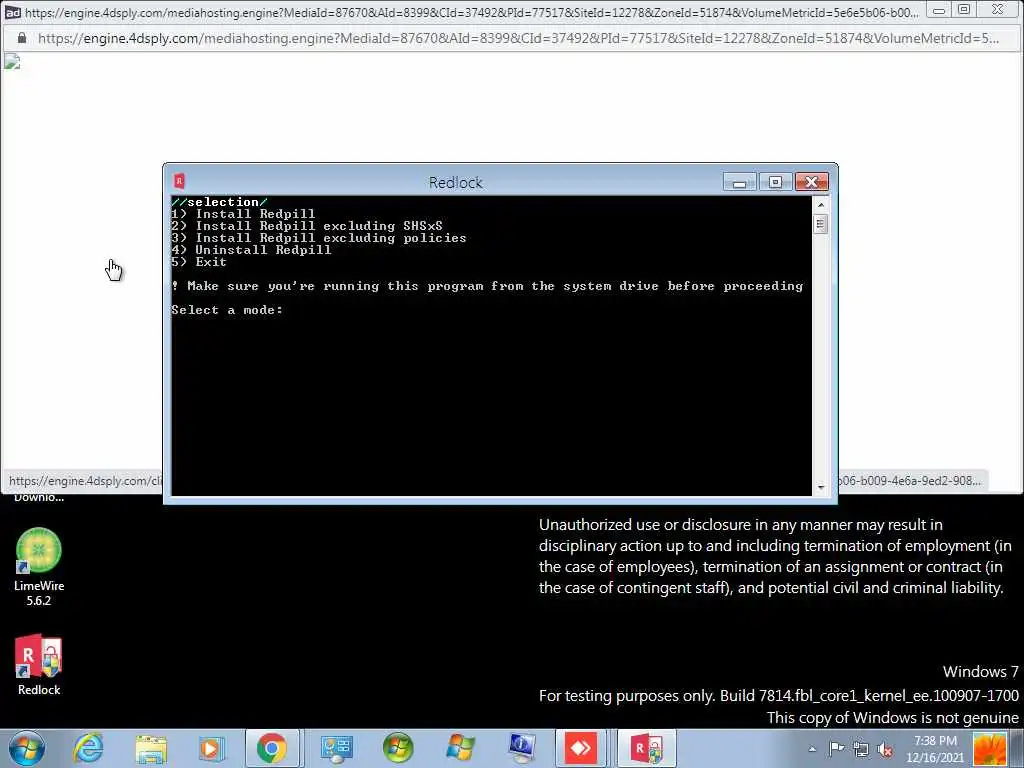Click the Redlock window title icon

pyautogui.click(x=179, y=181)
